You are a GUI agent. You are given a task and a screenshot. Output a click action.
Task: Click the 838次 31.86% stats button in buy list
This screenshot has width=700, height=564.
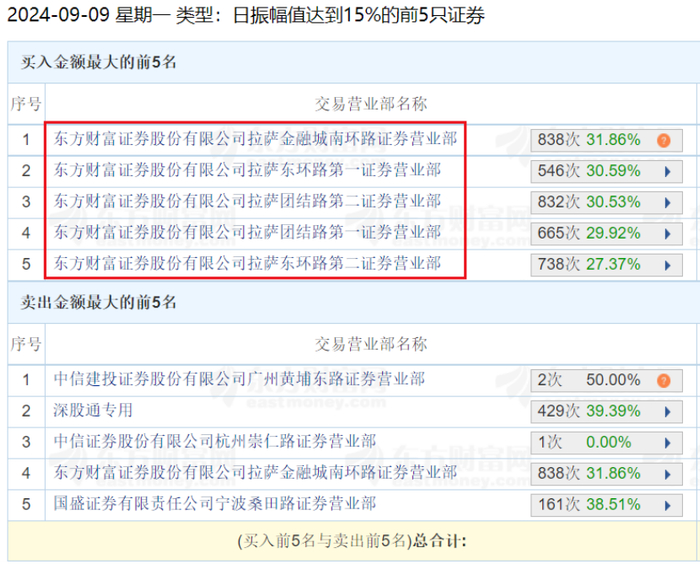click(x=606, y=140)
